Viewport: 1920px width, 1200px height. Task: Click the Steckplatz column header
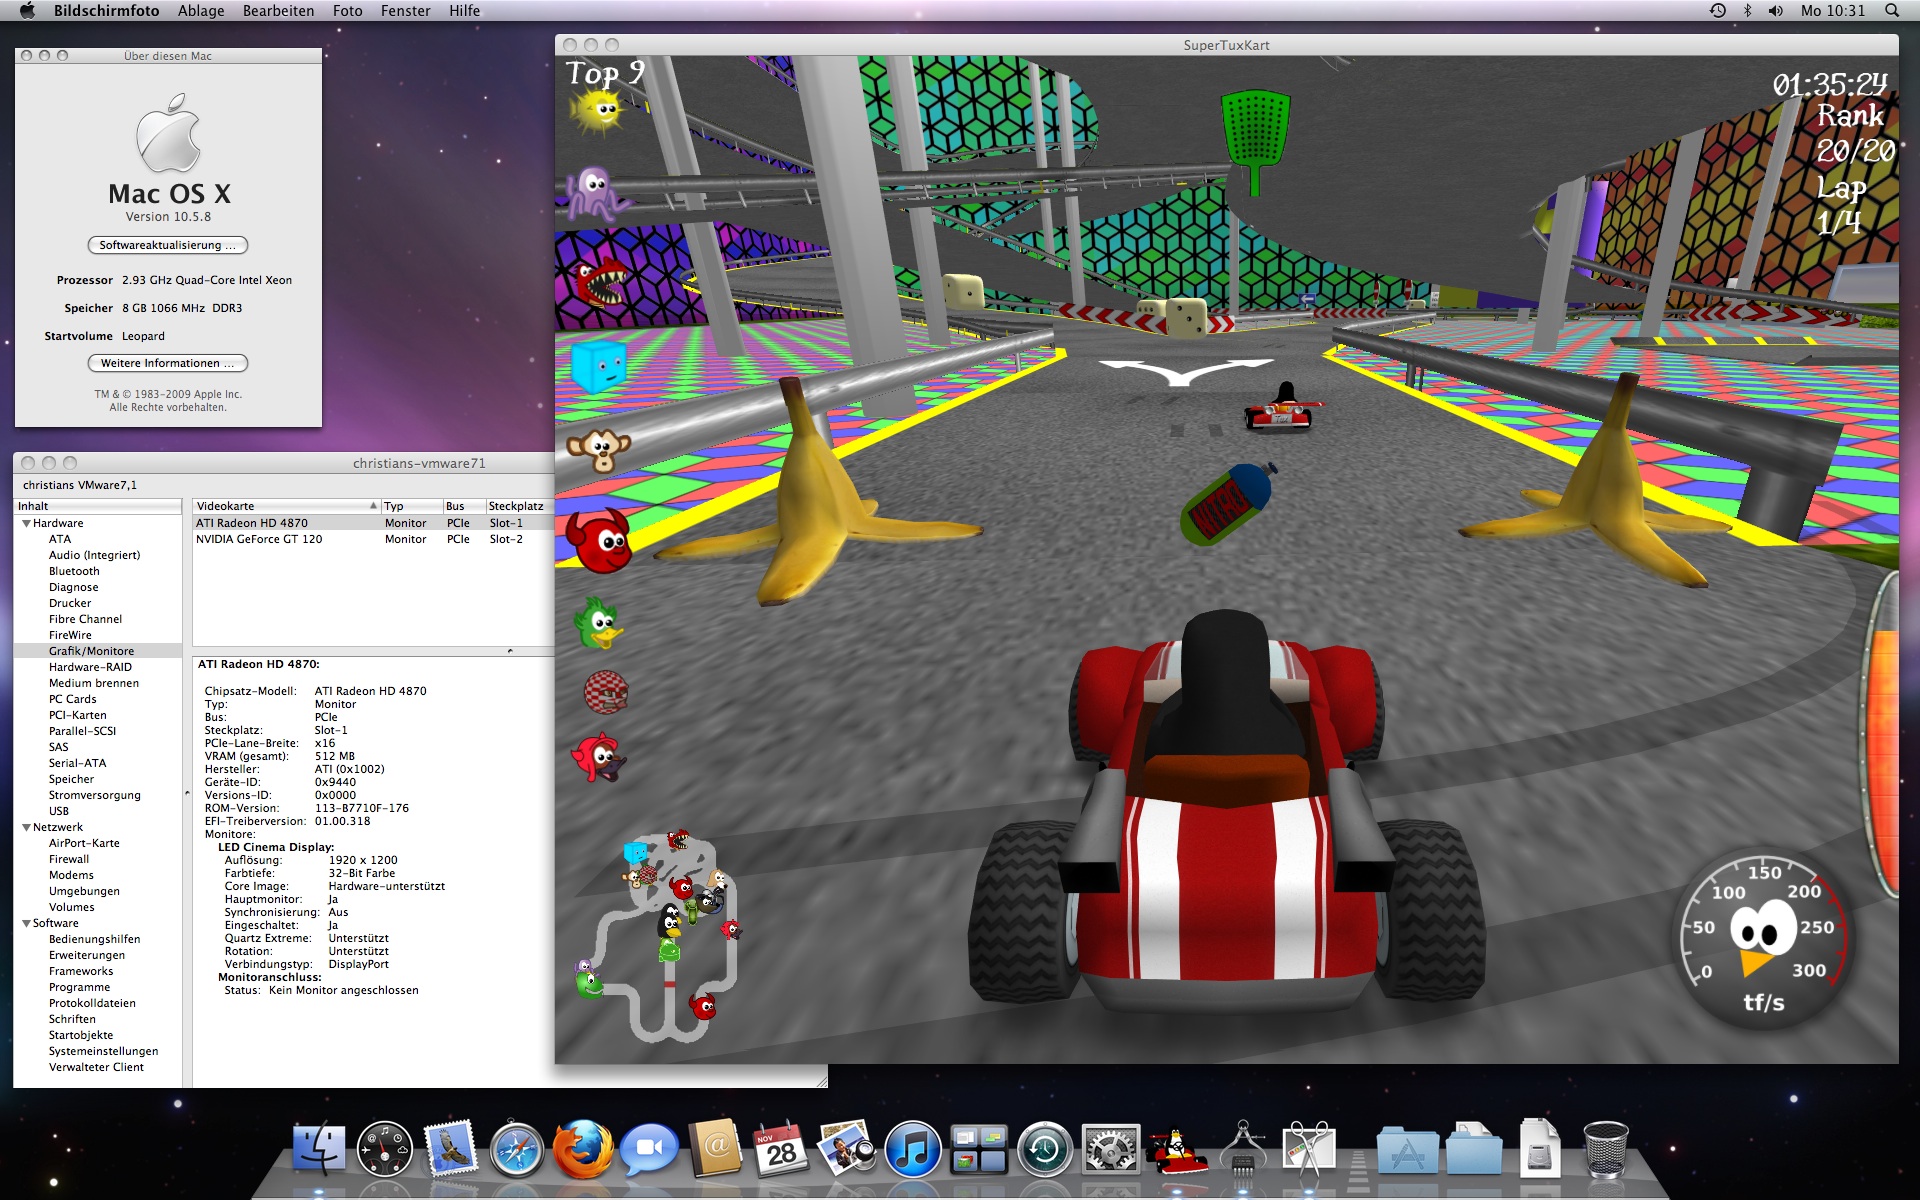(519, 506)
